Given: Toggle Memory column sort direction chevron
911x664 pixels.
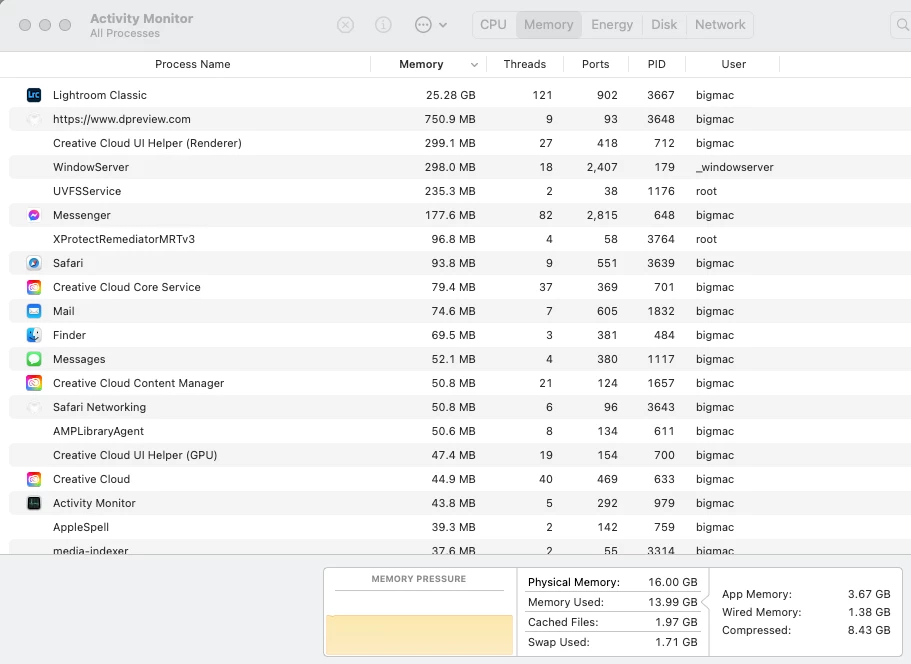Looking at the screenshot, I should coord(474,65).
